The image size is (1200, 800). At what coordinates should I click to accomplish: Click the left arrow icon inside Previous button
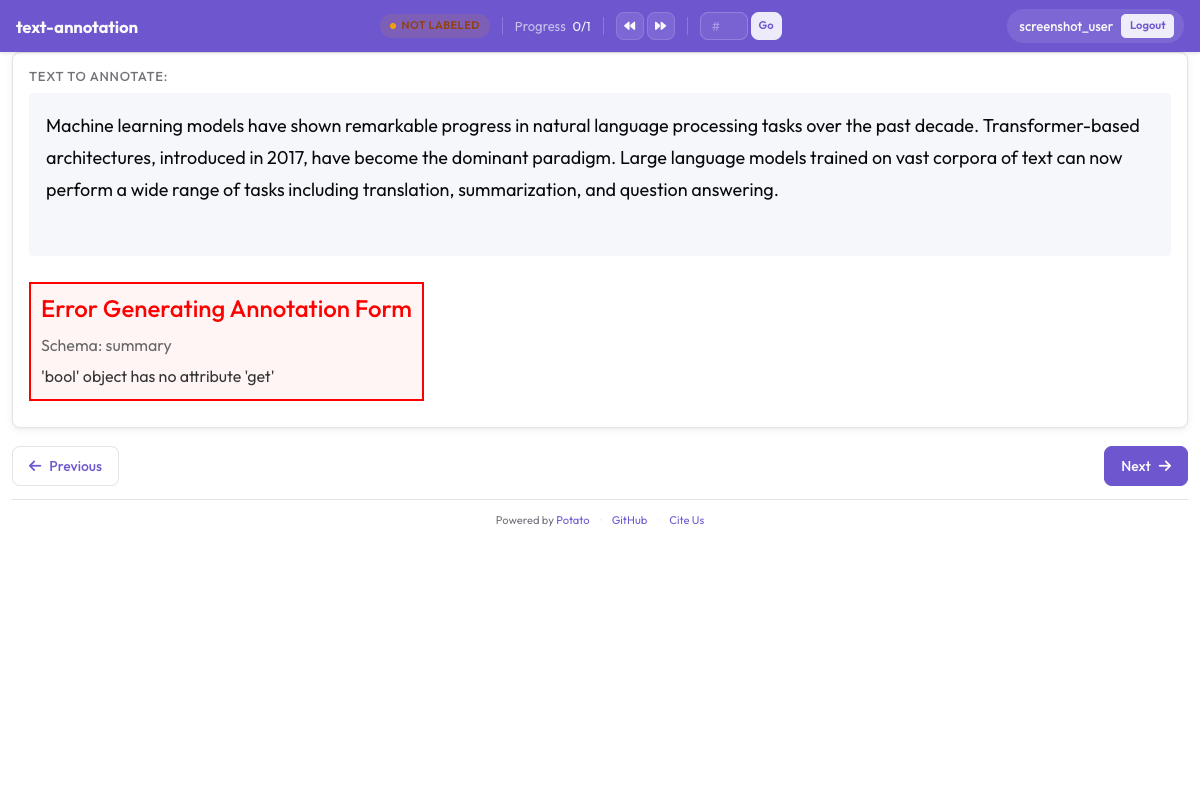pos(36,466)
